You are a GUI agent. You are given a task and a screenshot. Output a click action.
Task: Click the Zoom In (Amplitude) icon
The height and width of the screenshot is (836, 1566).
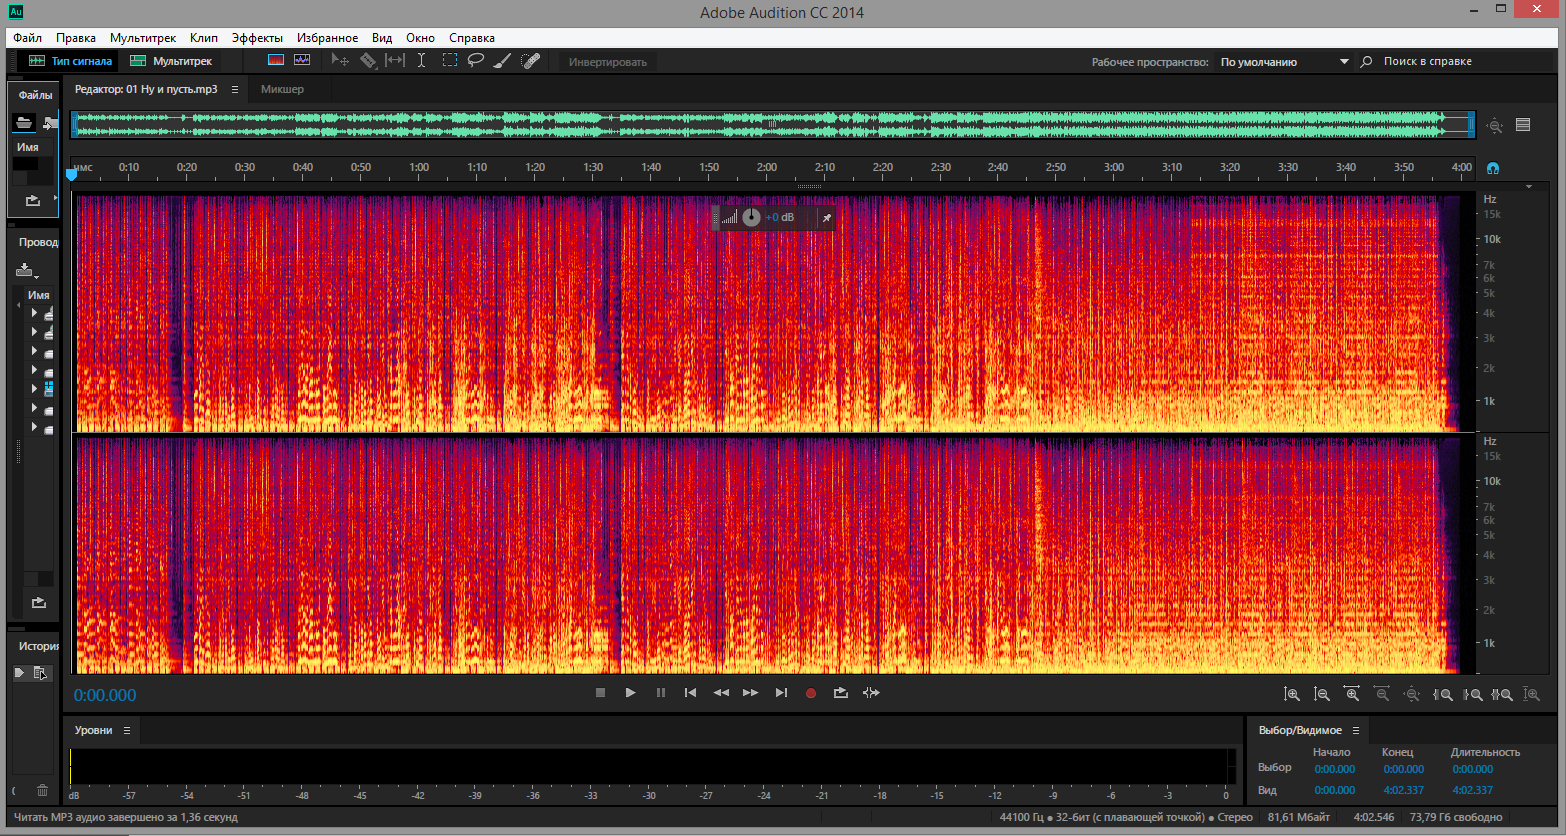coord(1292,694)
